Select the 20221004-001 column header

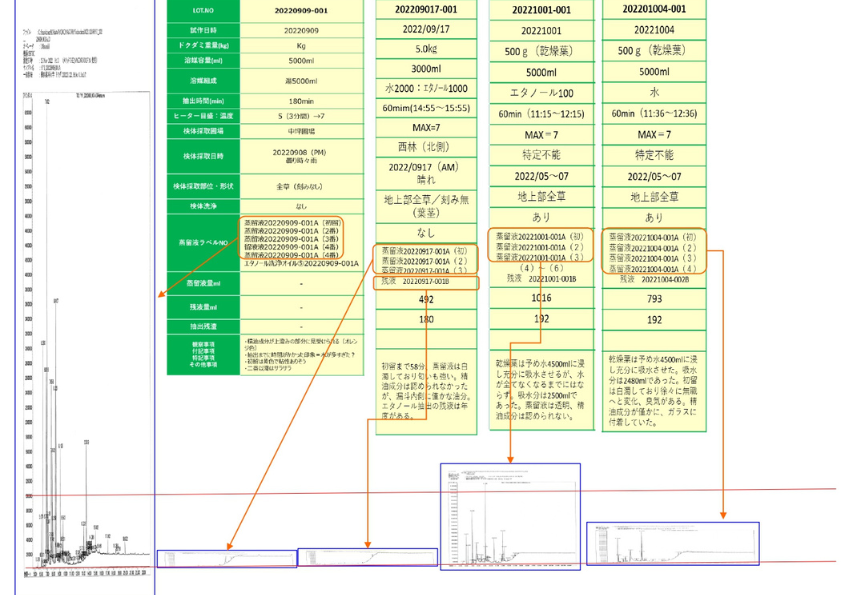[x=654, y=9]
